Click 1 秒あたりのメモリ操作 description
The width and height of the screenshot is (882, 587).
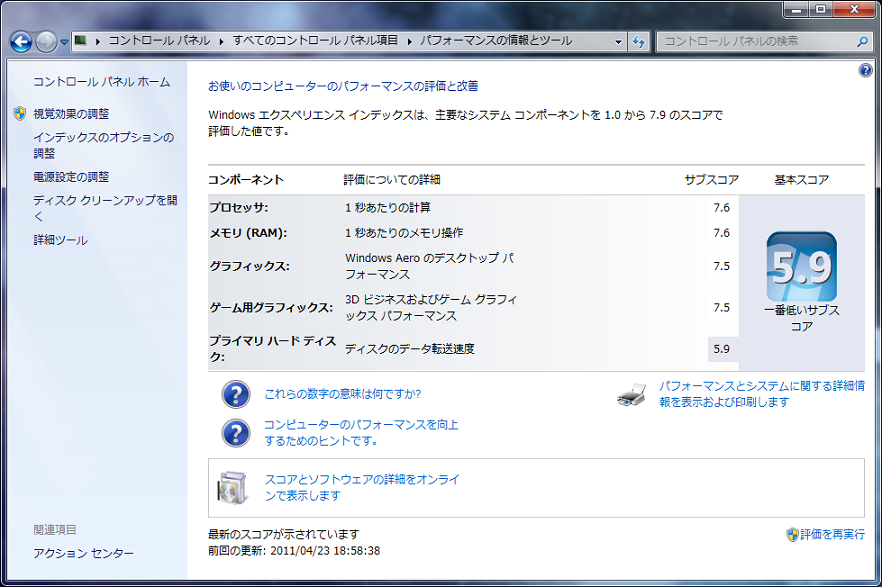404,233
